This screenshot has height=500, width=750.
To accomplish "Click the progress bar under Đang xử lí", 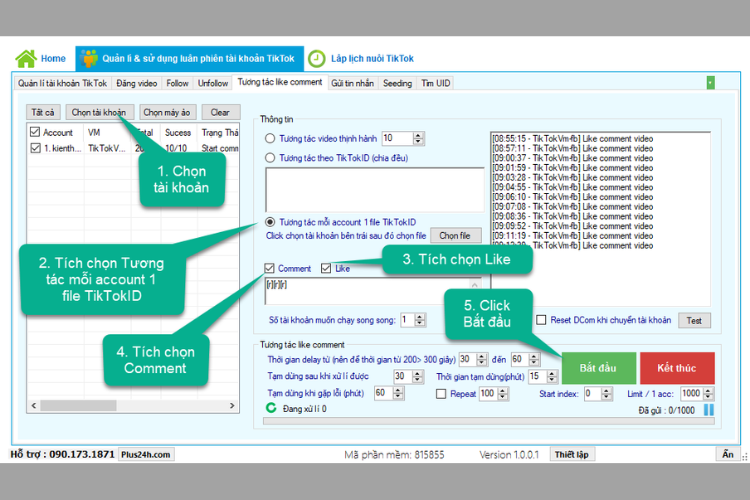I will click(489, 421).
